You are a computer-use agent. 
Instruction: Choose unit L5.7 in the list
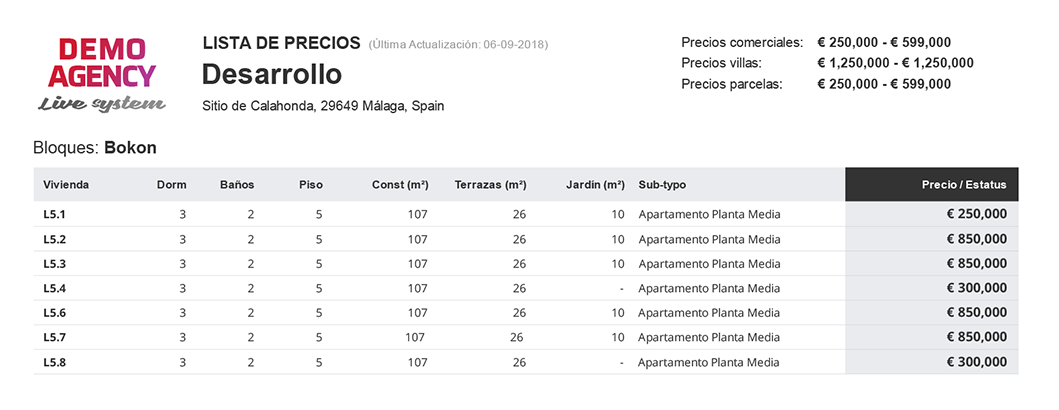point(55,337)
